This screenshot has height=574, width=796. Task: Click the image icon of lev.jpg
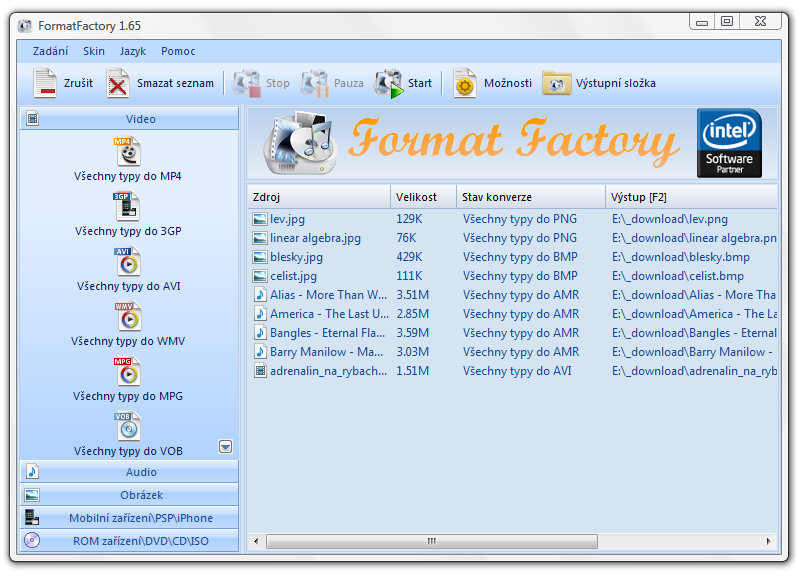pyautogui.click(x=259, y=219)
